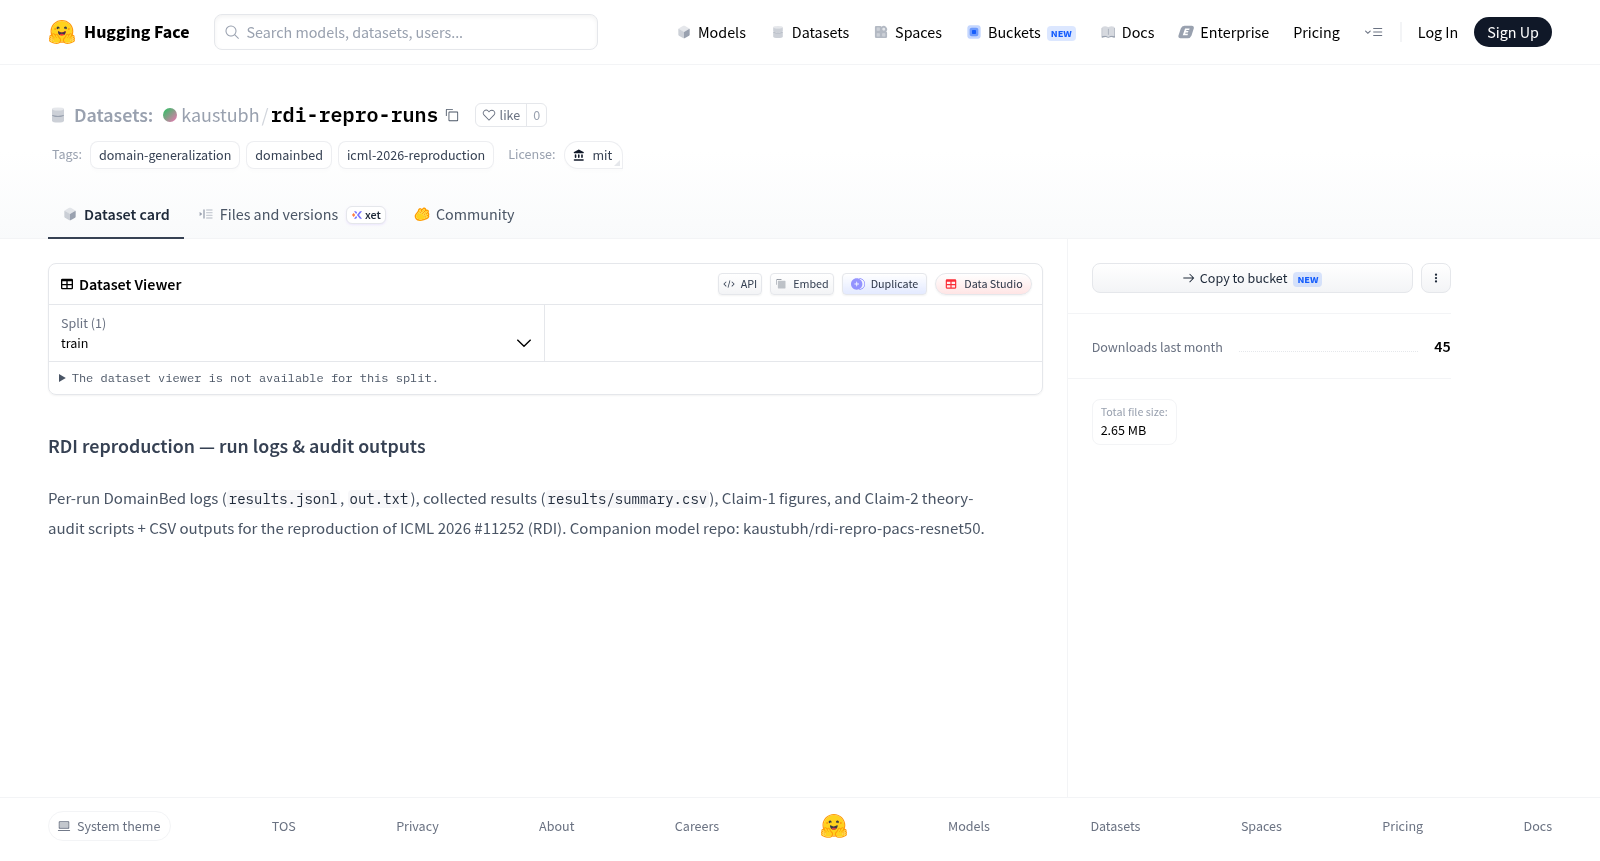1600x861 pixels.
Task: Click the Datasets stack icon beside title
Action: tap(58, 115)
